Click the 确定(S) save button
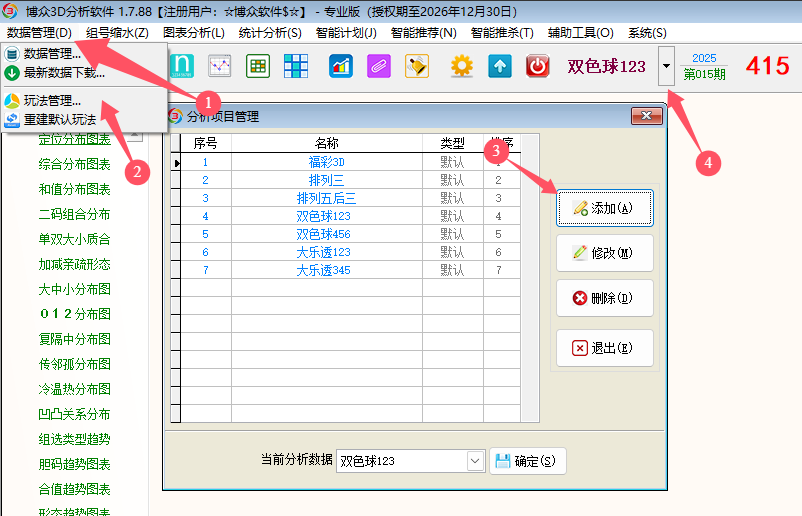This screenshot has width=802, height=516. tap(528, 461)
